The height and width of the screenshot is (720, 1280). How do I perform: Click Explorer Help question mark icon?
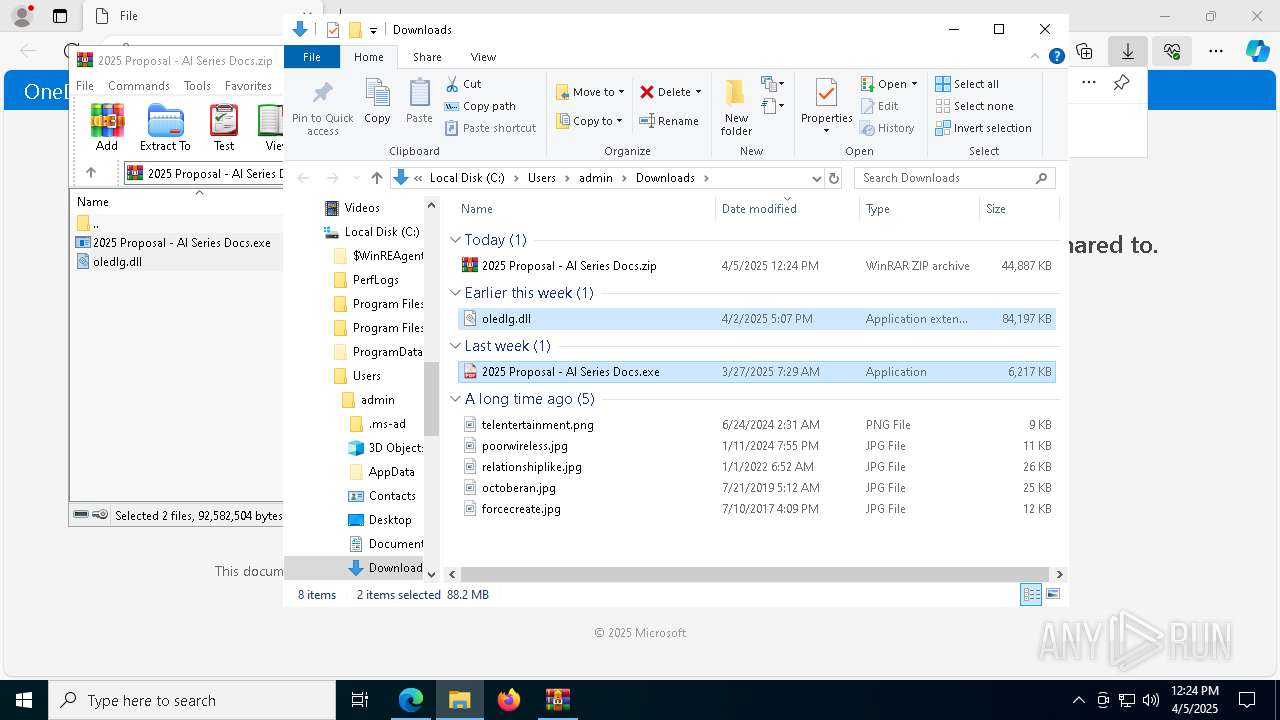click(1056, 56)
